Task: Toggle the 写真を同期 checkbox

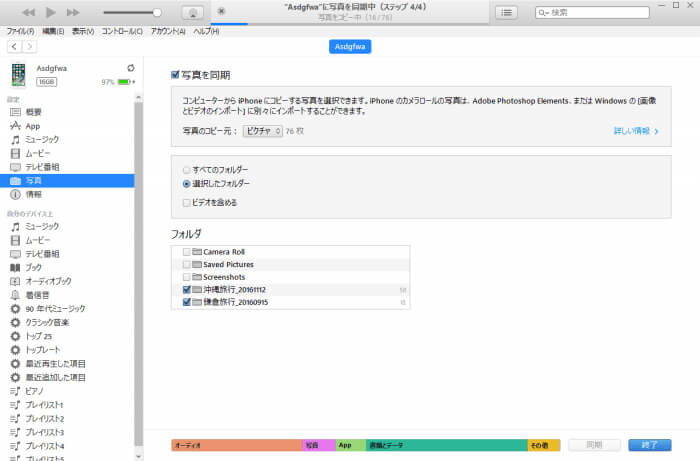Action: click(x=175, y=75)
